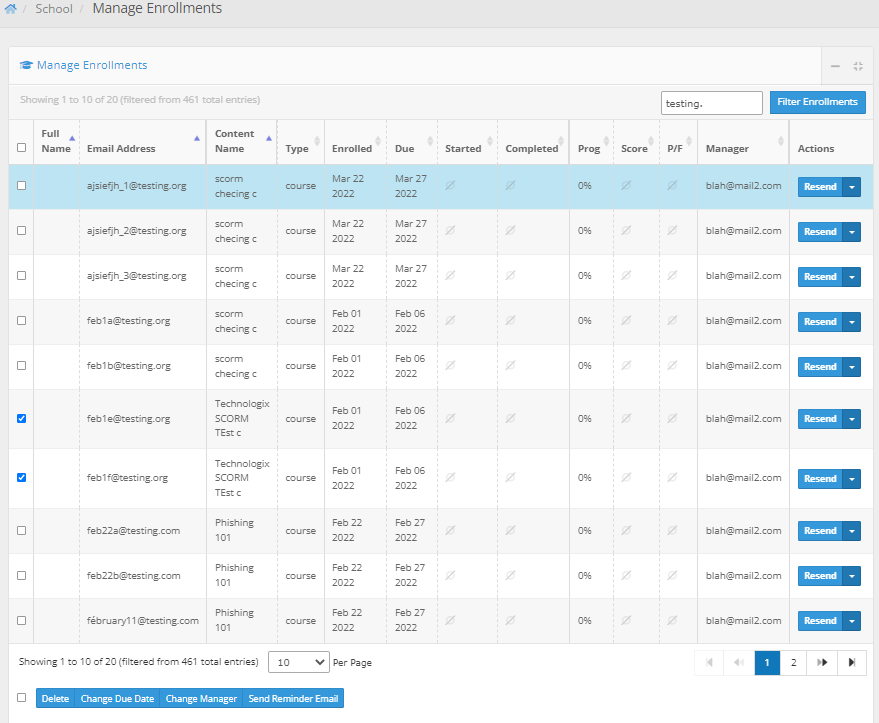Image resolution: width=879 pixels, height=723 pixels.
Task: Go to the next page arrow
Action: [822, 662]
